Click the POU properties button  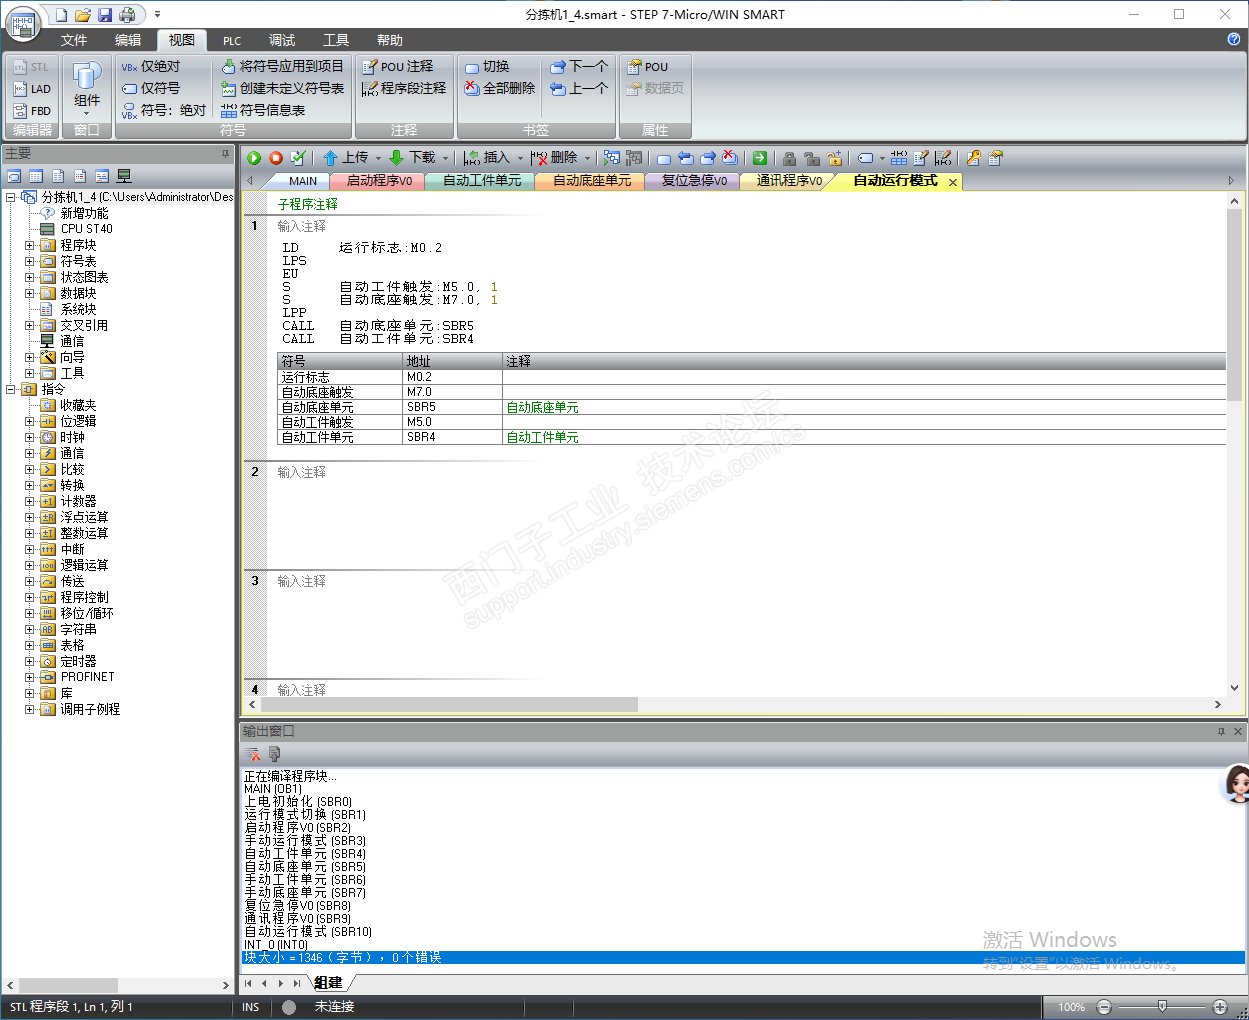[x=647, y=66]
